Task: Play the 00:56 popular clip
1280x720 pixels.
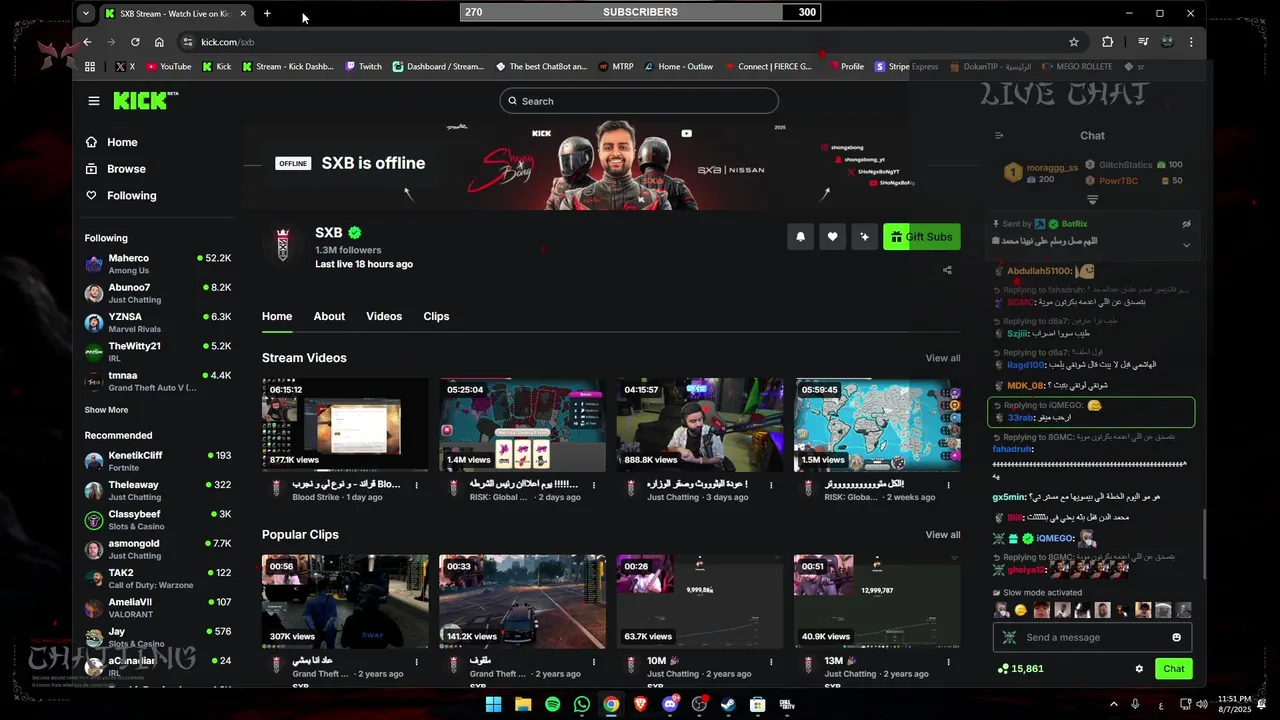Action: [345, 602]
